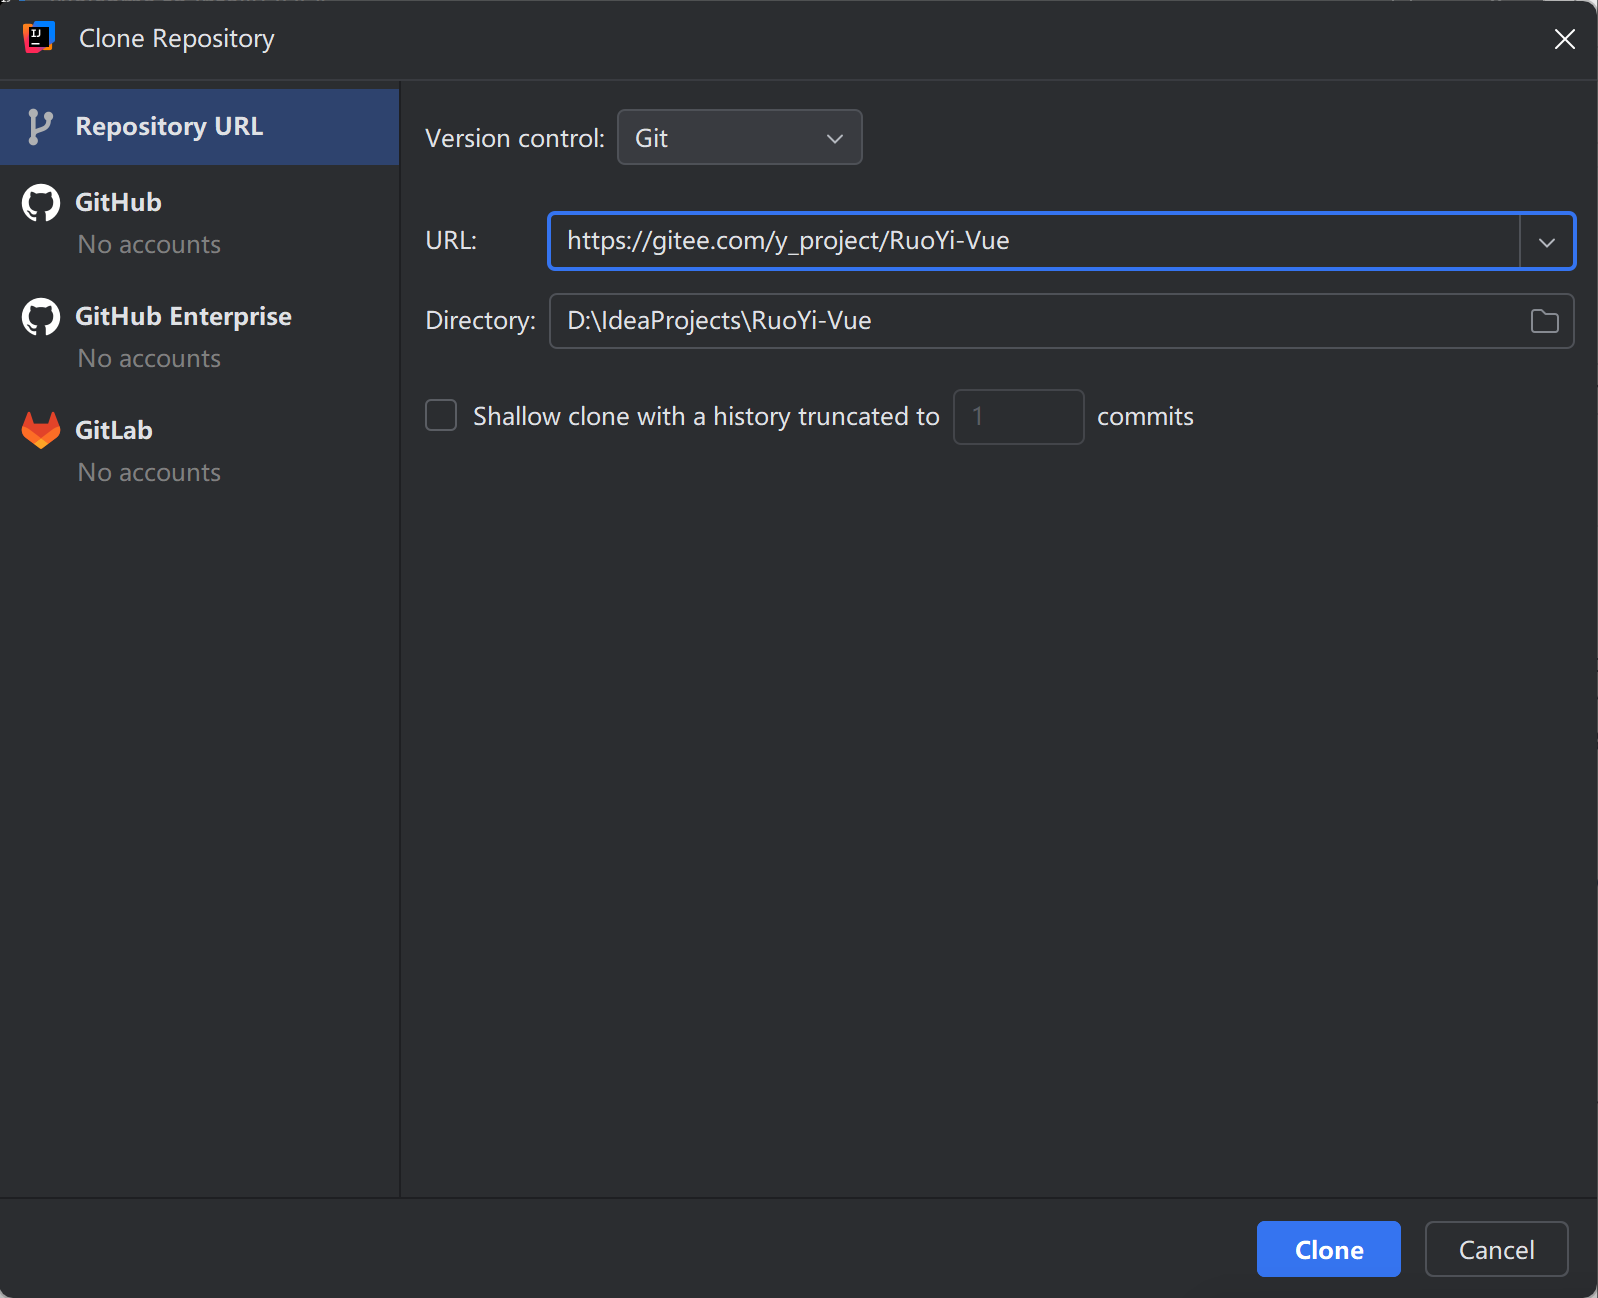
Task: Click the GitHub Enterprise octocat icon
Action: point(41,317)
